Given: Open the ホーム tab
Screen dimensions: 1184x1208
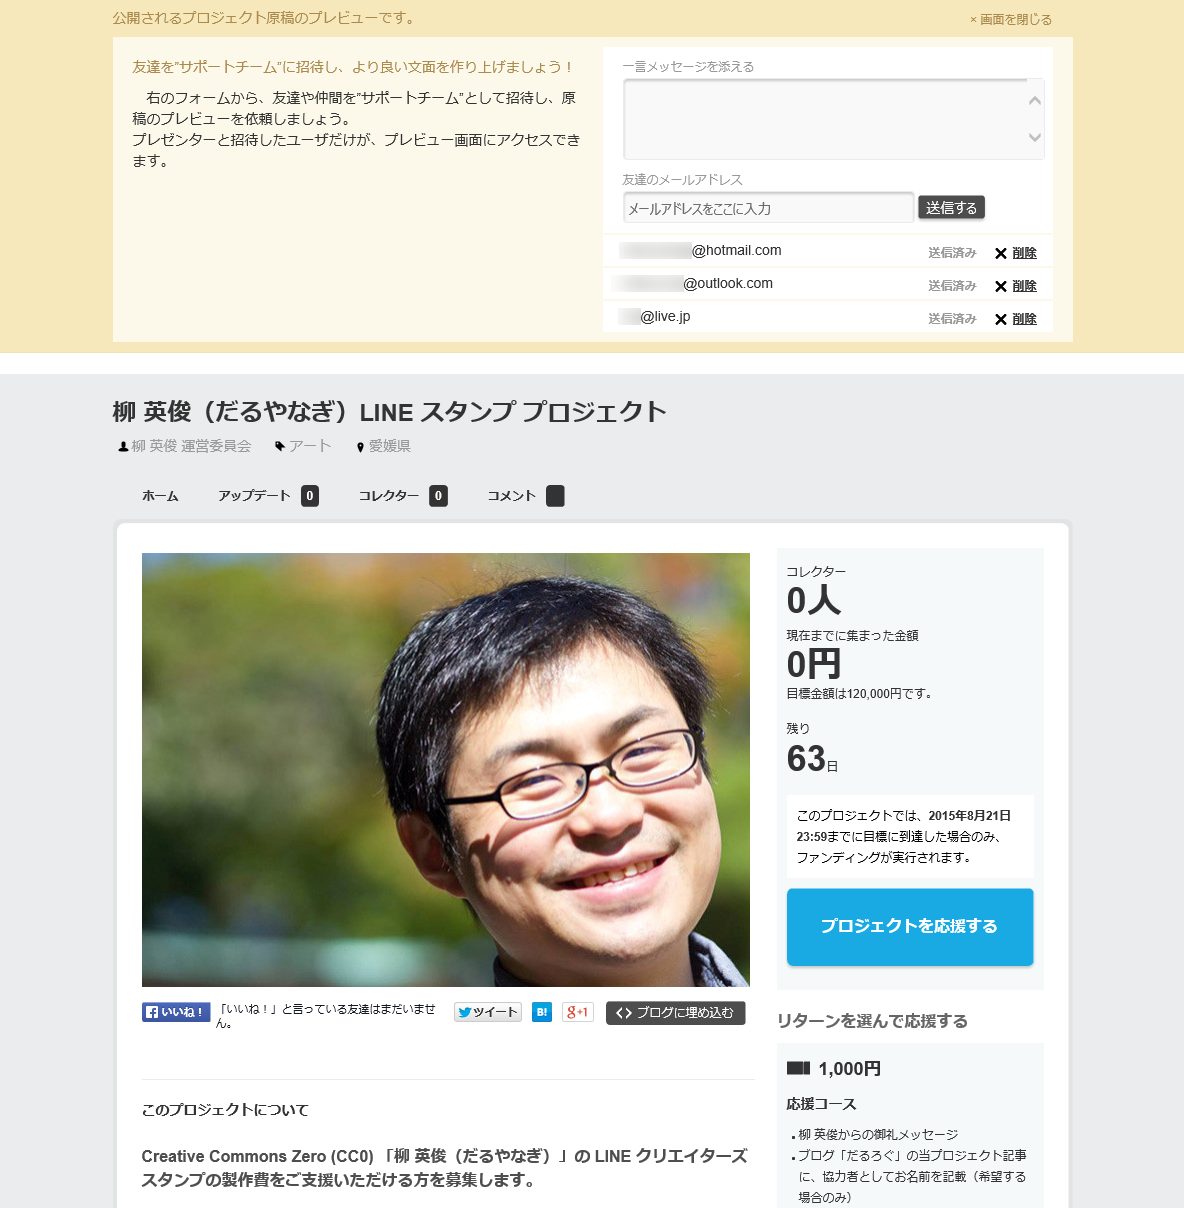Looking at the screenshot, I should (x=160, y=496).
